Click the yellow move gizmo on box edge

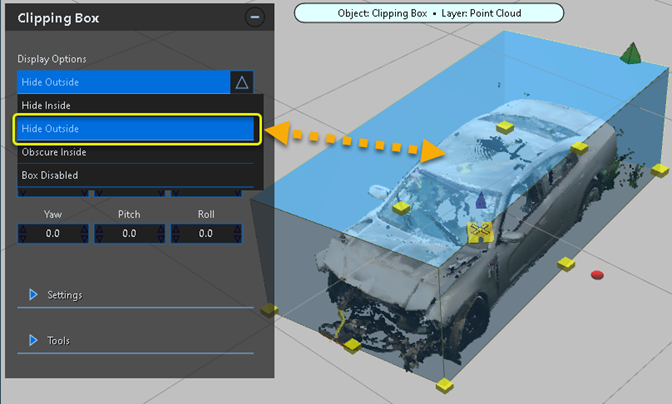tap(480, 232)
